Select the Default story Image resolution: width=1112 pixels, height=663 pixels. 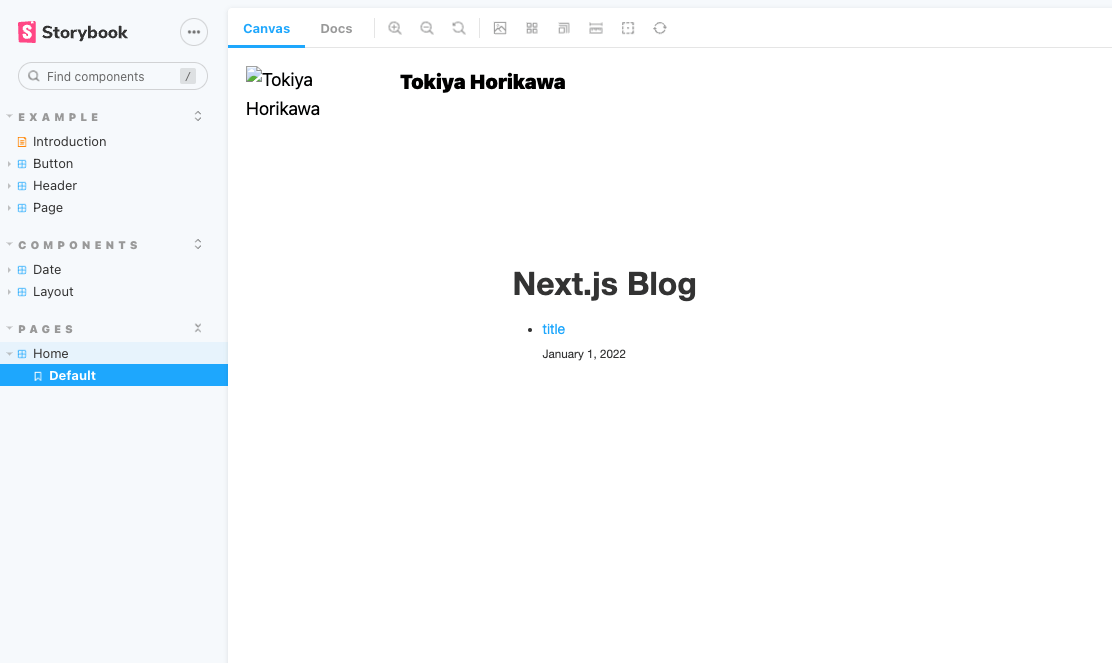113,375
